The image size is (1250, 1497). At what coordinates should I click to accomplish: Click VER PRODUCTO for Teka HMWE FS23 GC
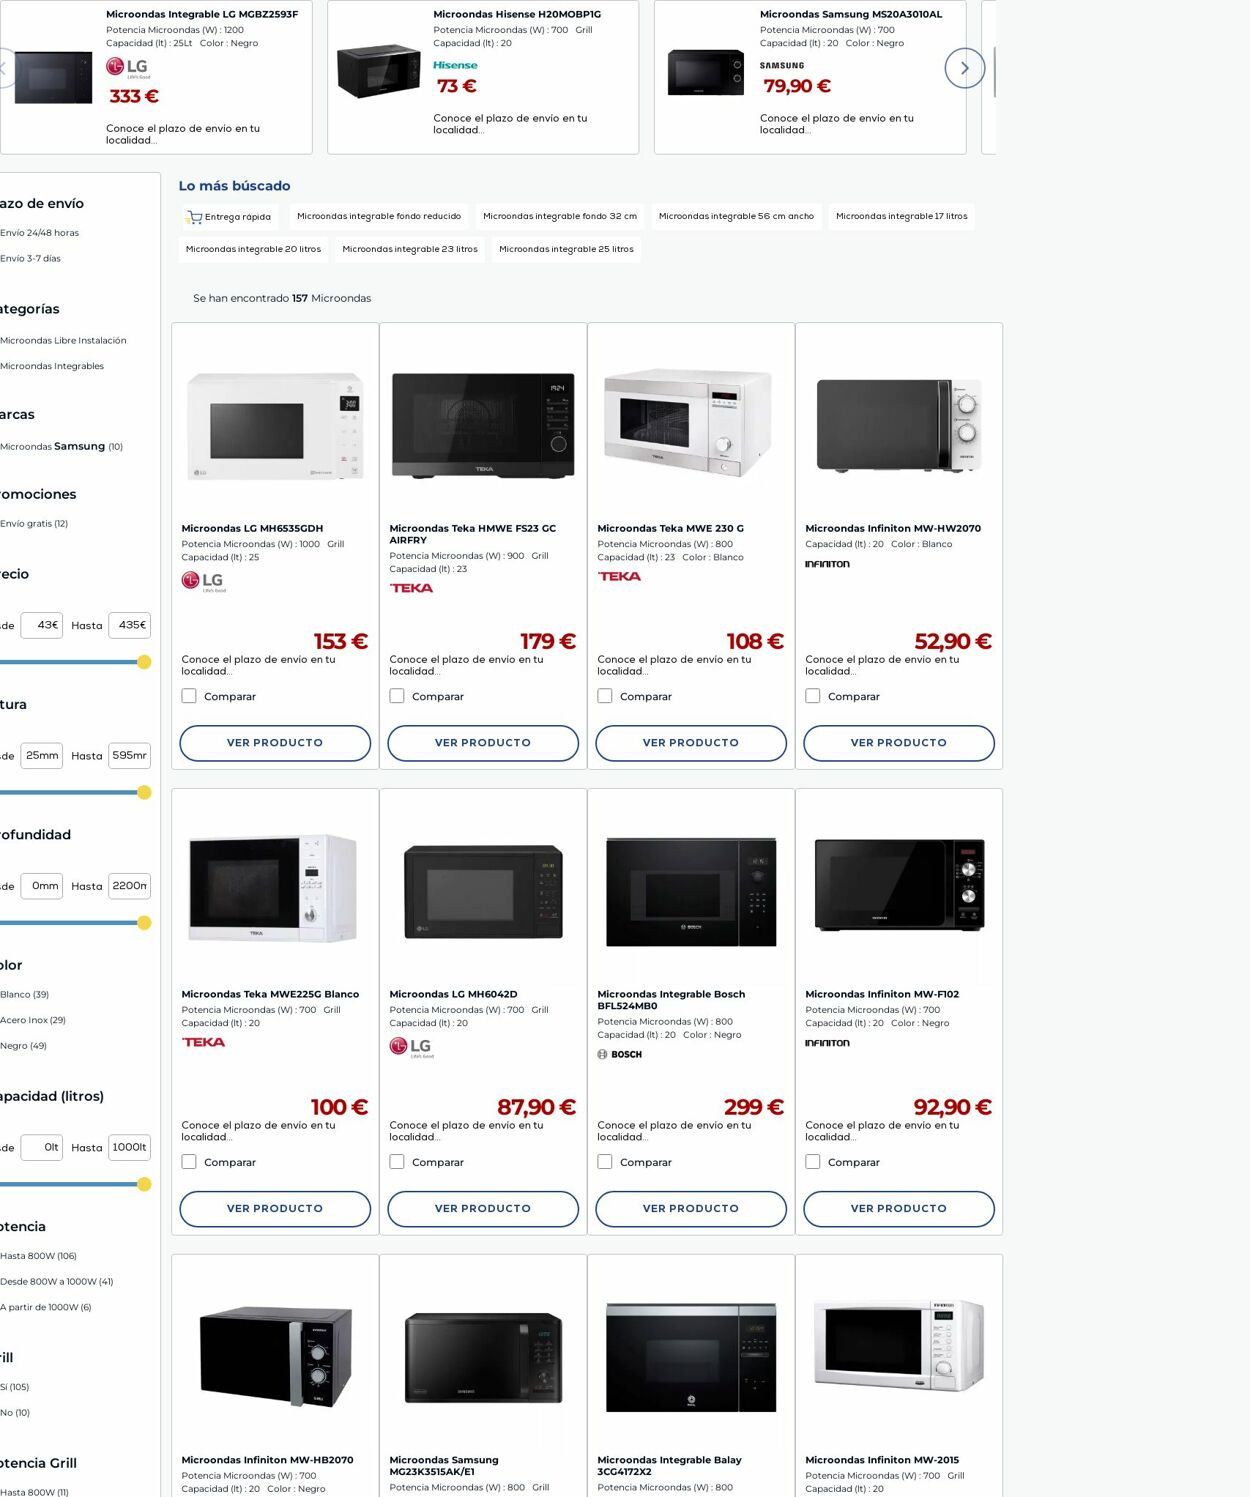tap(483, 743)
